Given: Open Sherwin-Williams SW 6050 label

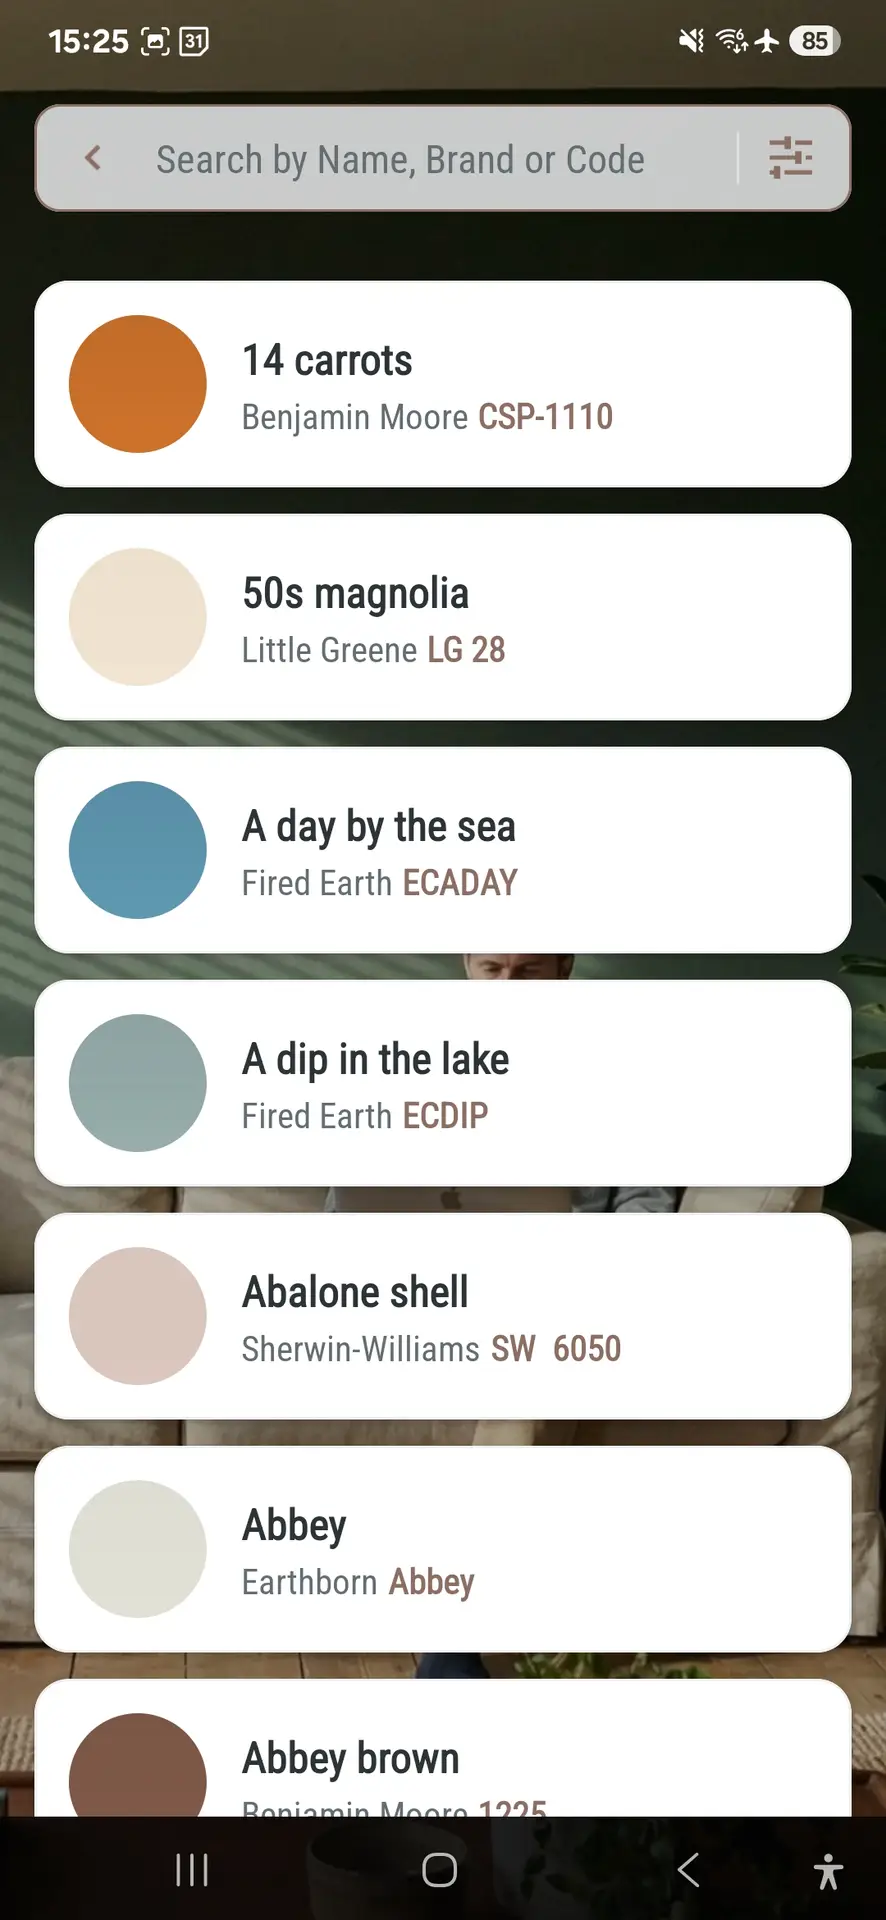Looking at the screenshot, I should click(x=431, y=1349).
